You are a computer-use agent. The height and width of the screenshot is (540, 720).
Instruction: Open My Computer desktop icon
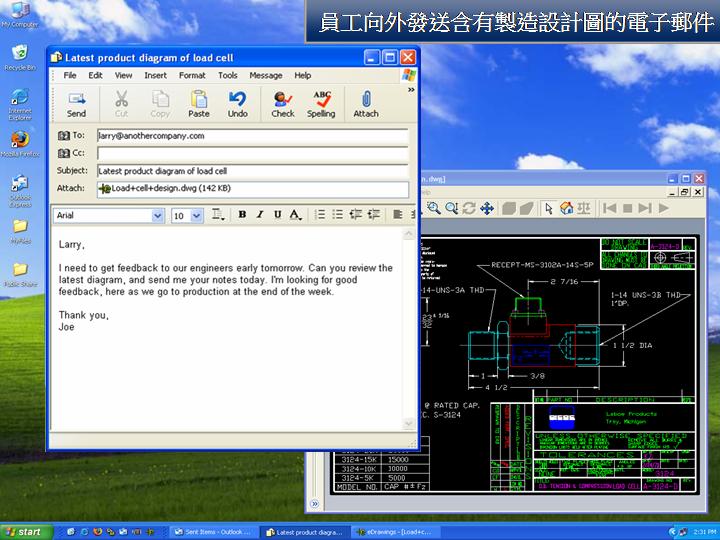(x=20, y=14)
